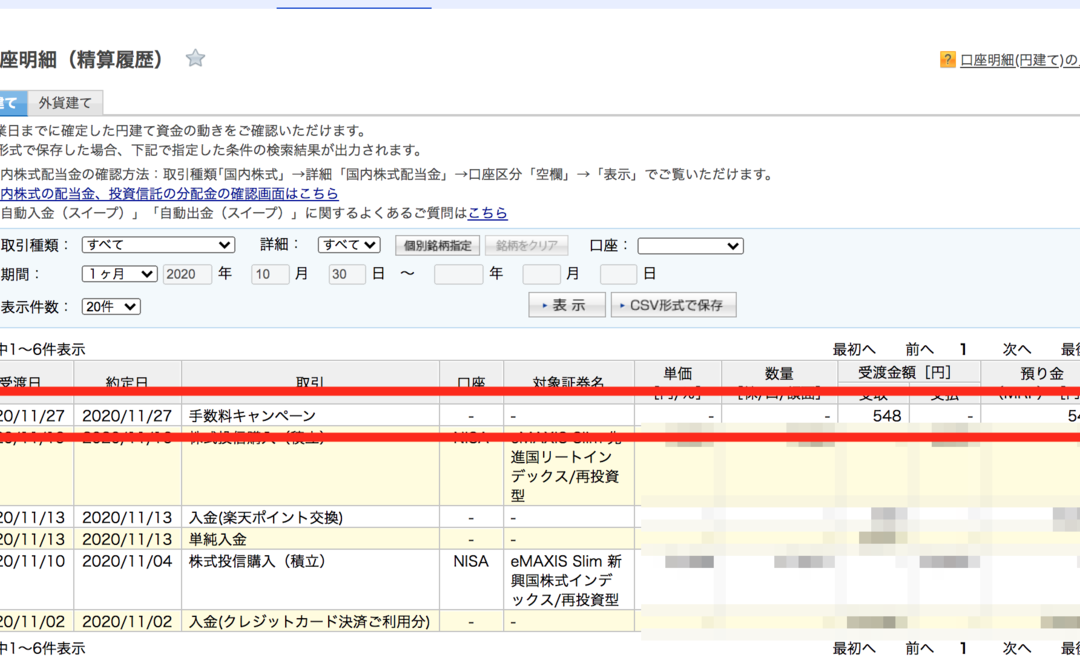Click the 単純入金 transaction cell
This screenshot has height=657, width=1080.
click(311, 539)
